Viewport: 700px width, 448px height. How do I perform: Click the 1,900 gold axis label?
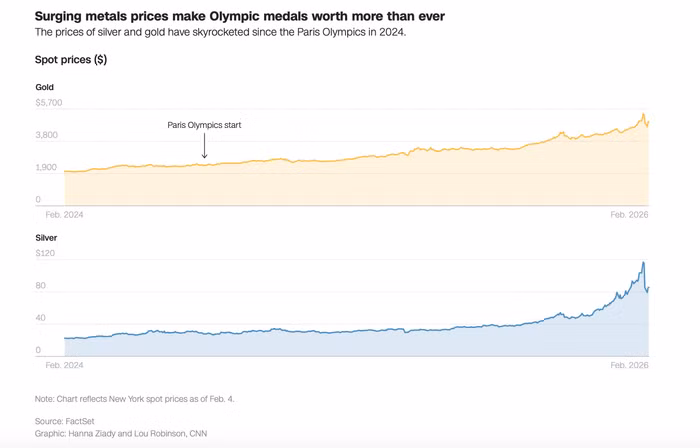pos(46,167)
